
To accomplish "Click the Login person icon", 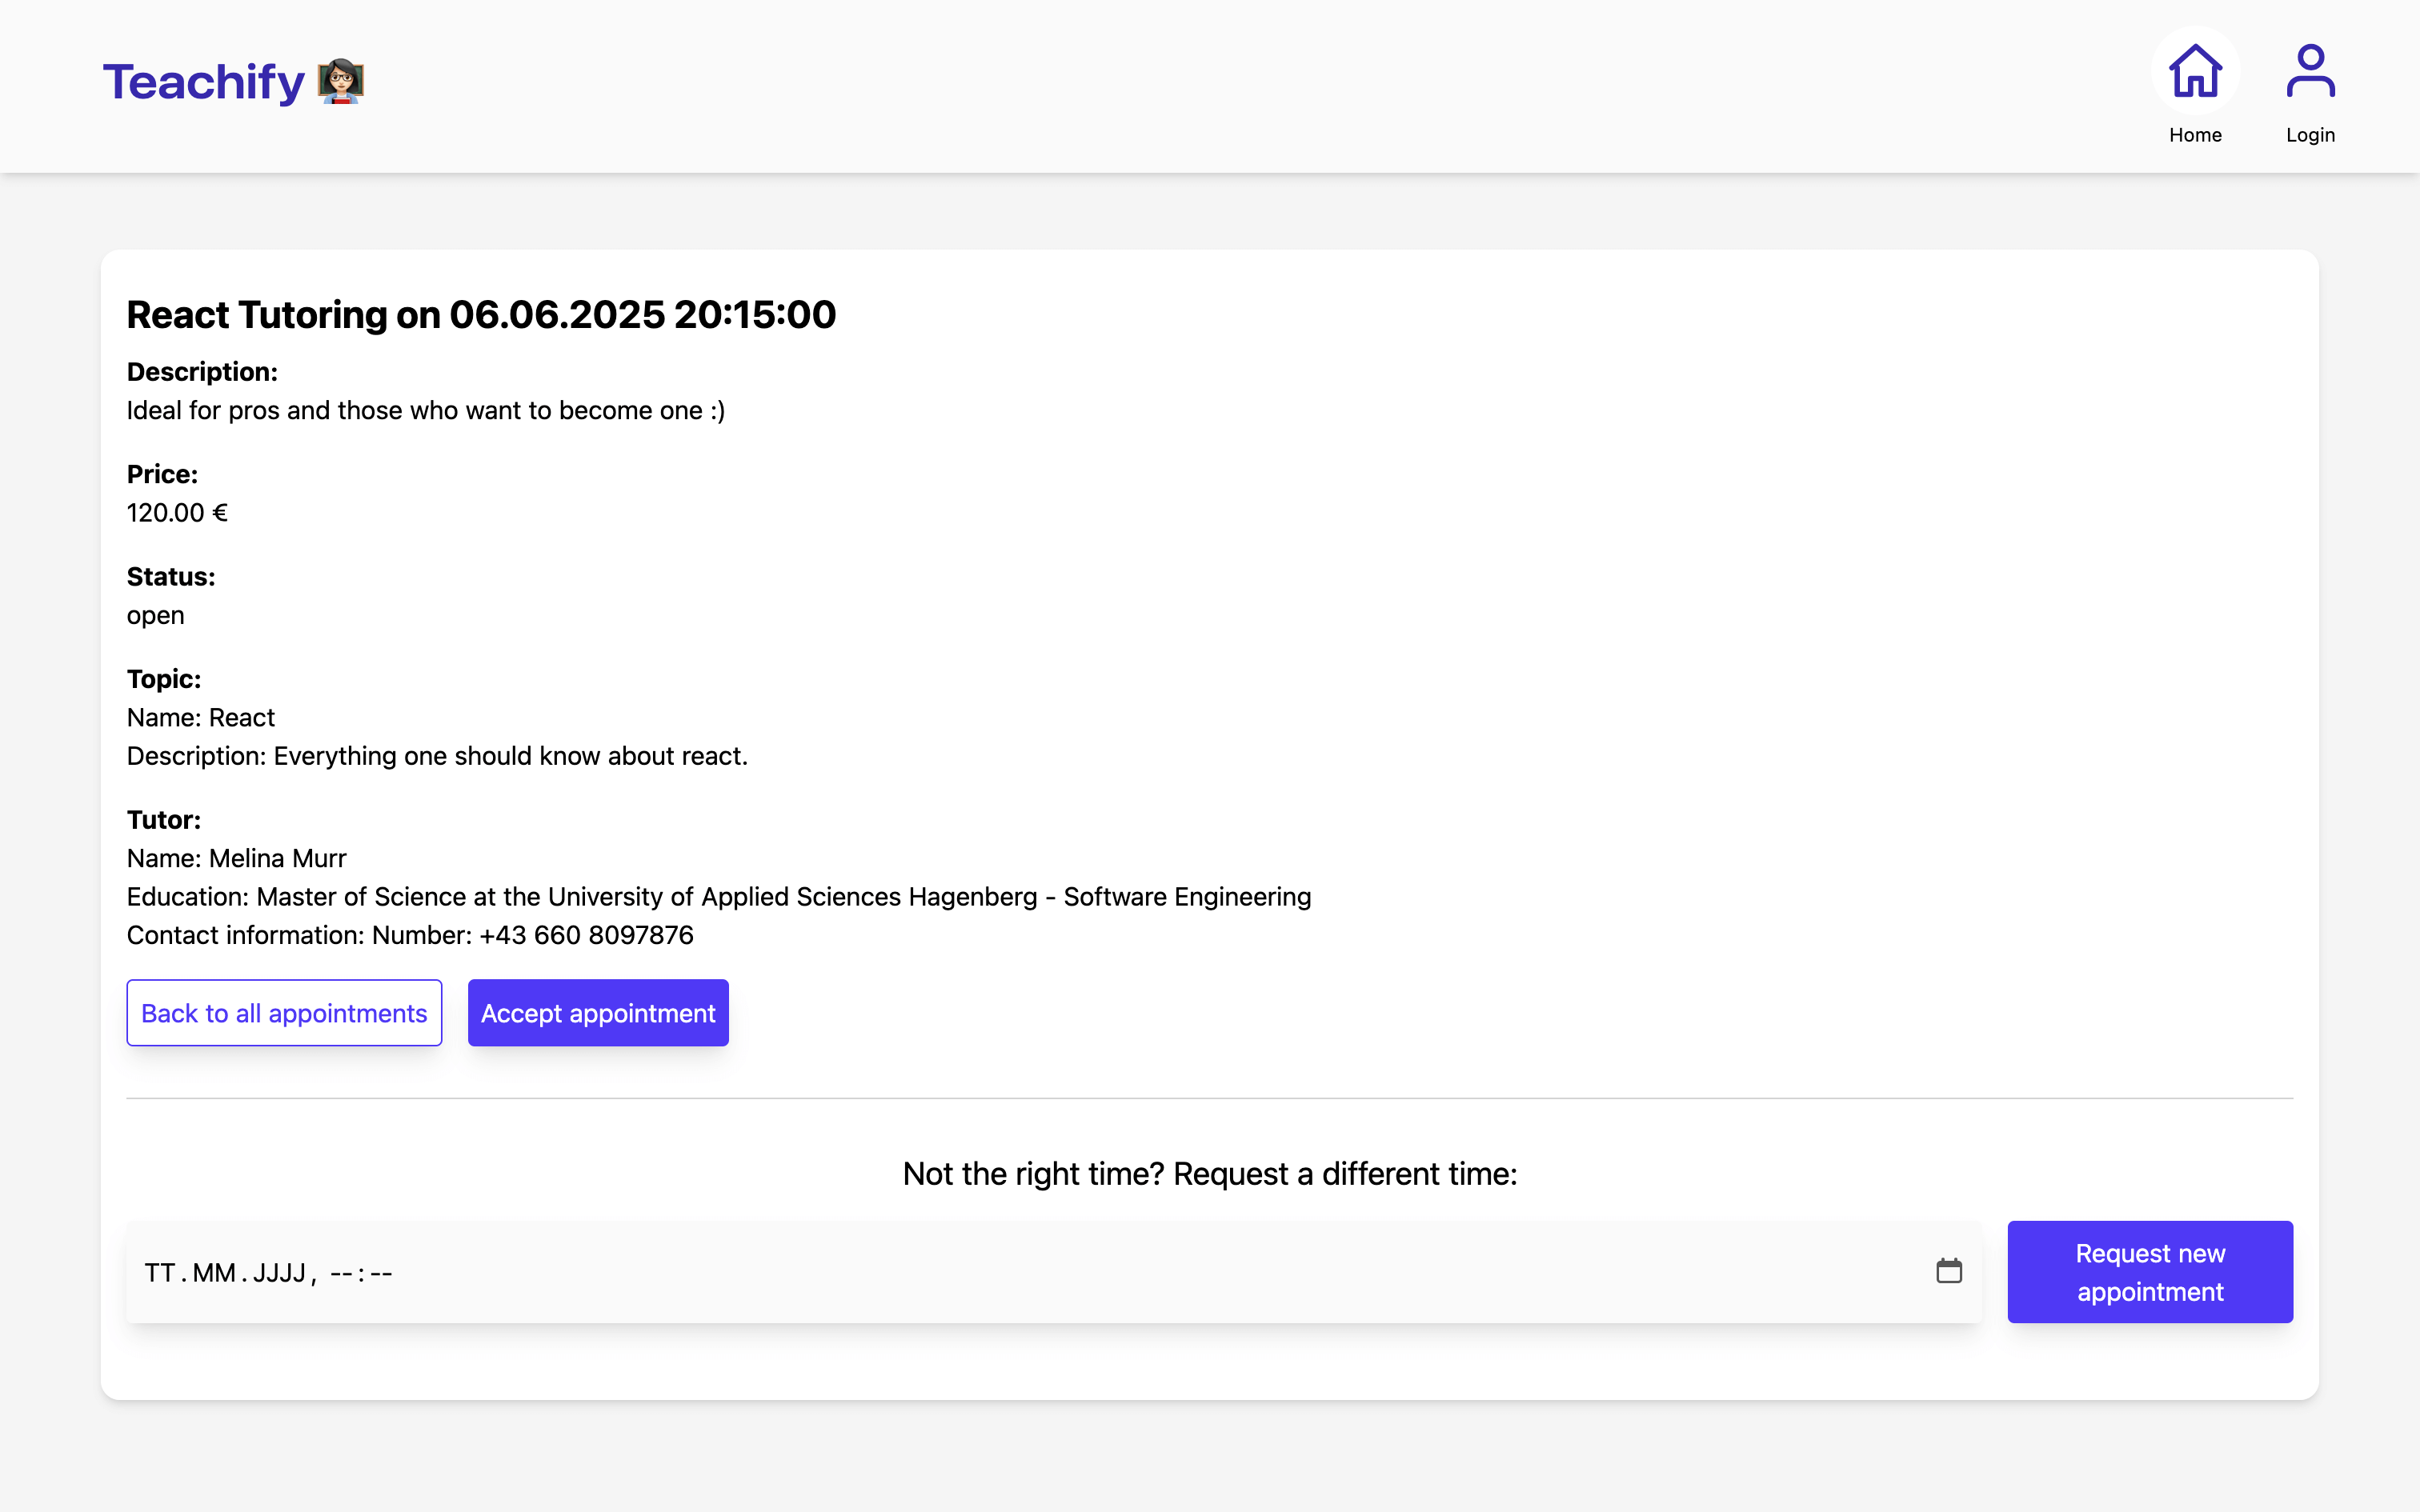I will click(2310, 72).
